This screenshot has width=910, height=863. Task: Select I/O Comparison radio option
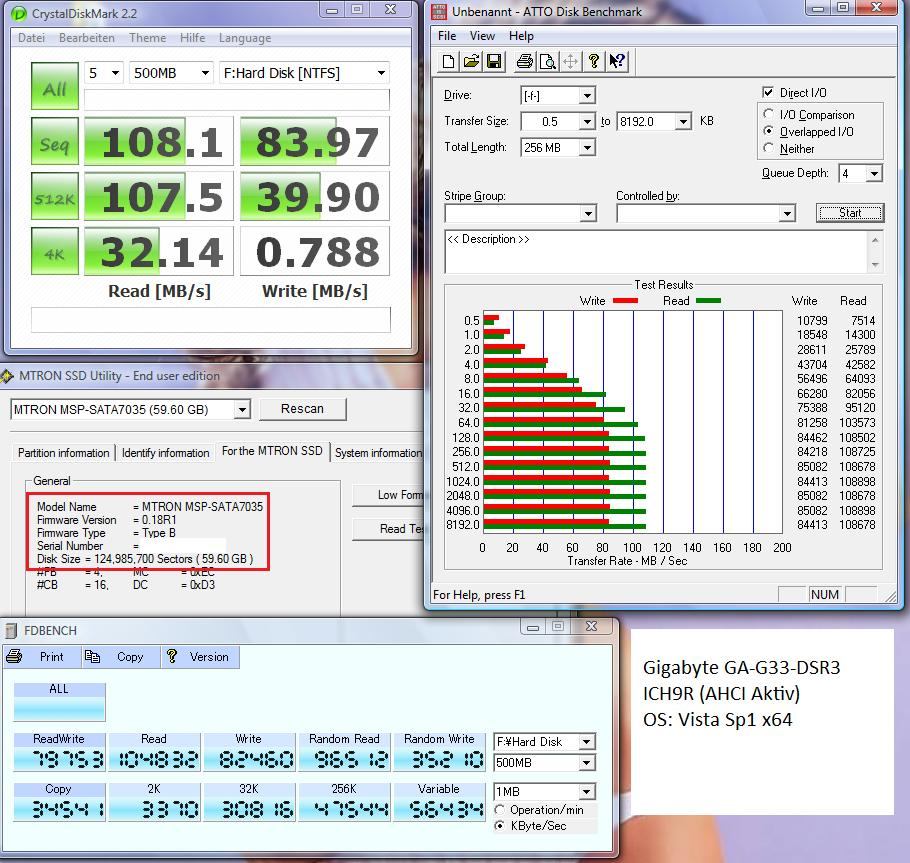click(768, 114)
